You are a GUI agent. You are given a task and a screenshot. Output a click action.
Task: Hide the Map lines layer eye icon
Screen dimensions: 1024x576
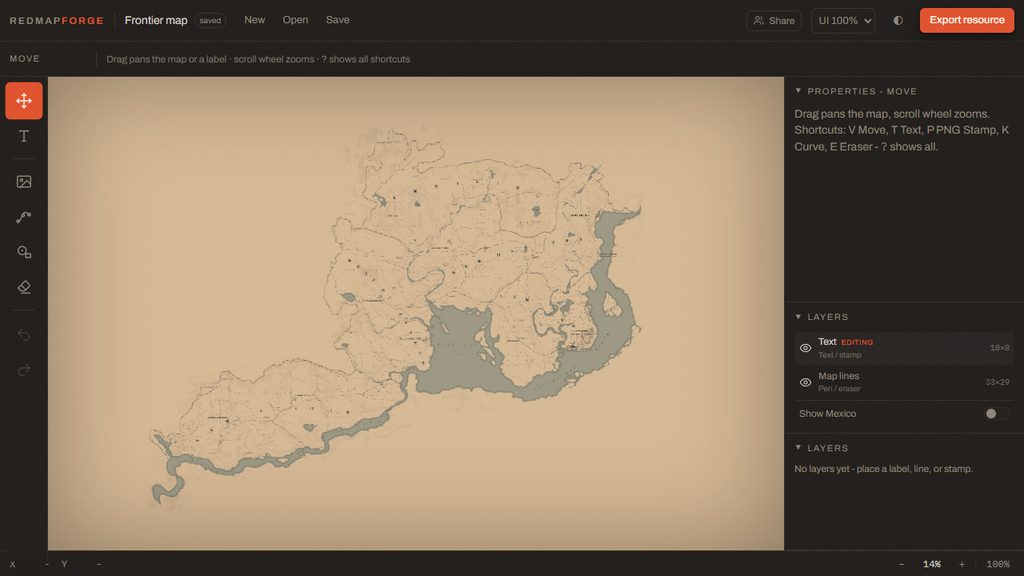coord(805,382)
